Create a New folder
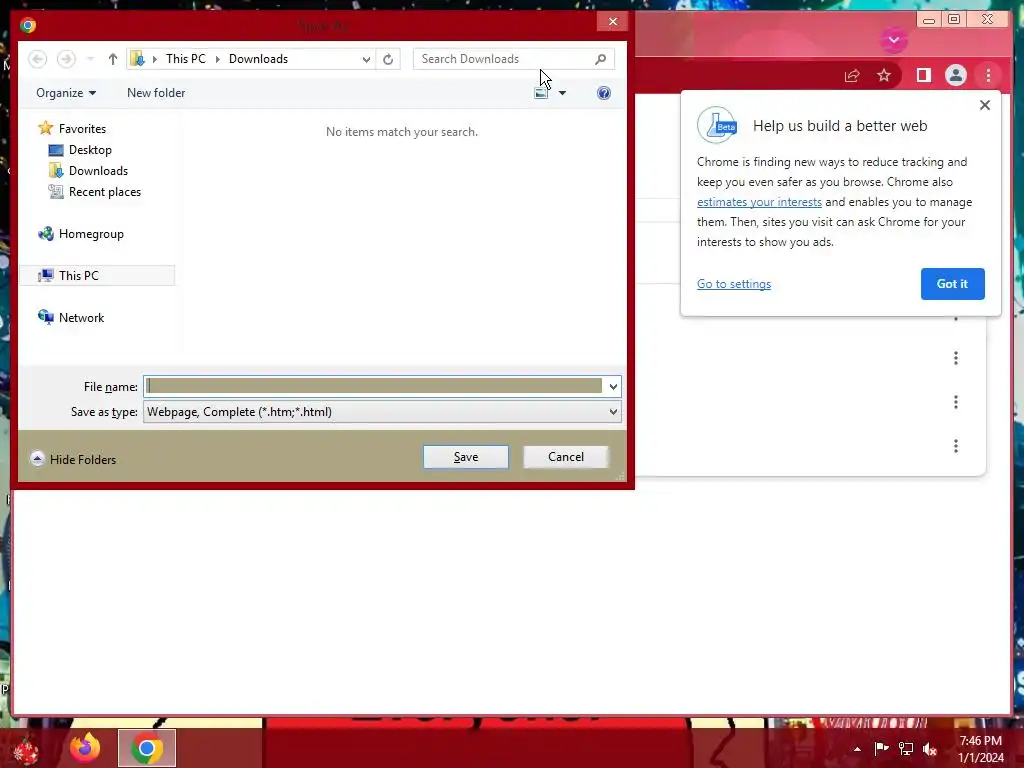 point(156,93)
